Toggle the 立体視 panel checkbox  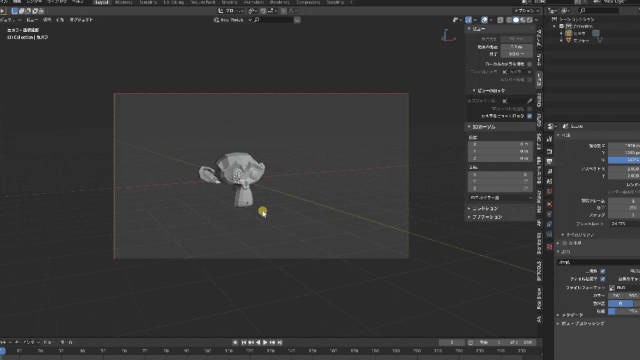564,243
